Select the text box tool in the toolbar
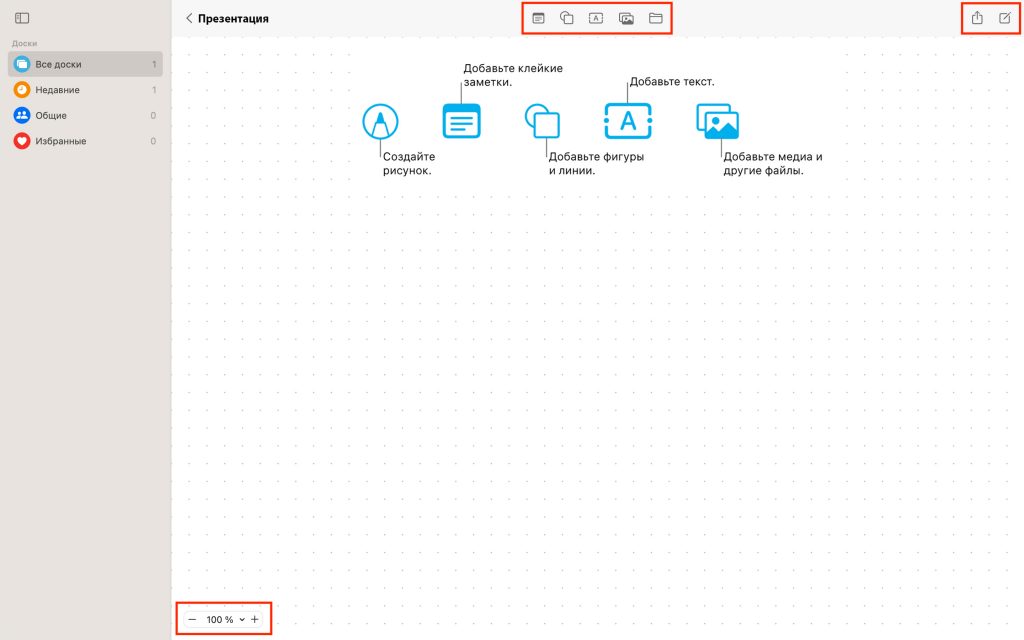1024x640 pixels. [x=597, y=17]
